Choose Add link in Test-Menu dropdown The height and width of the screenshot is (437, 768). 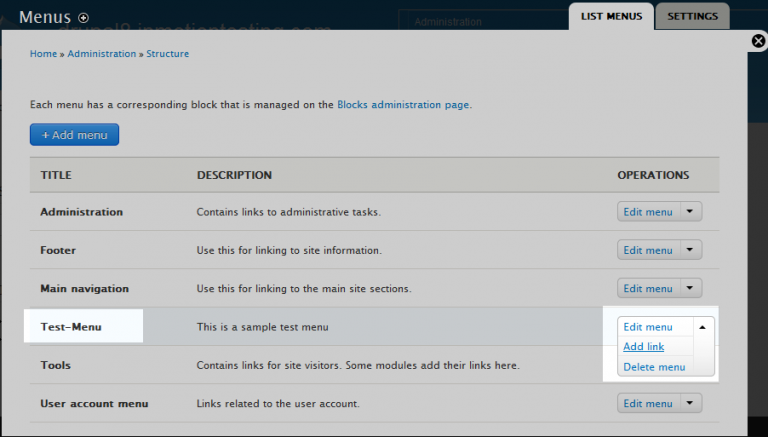[x=643, y=347]
